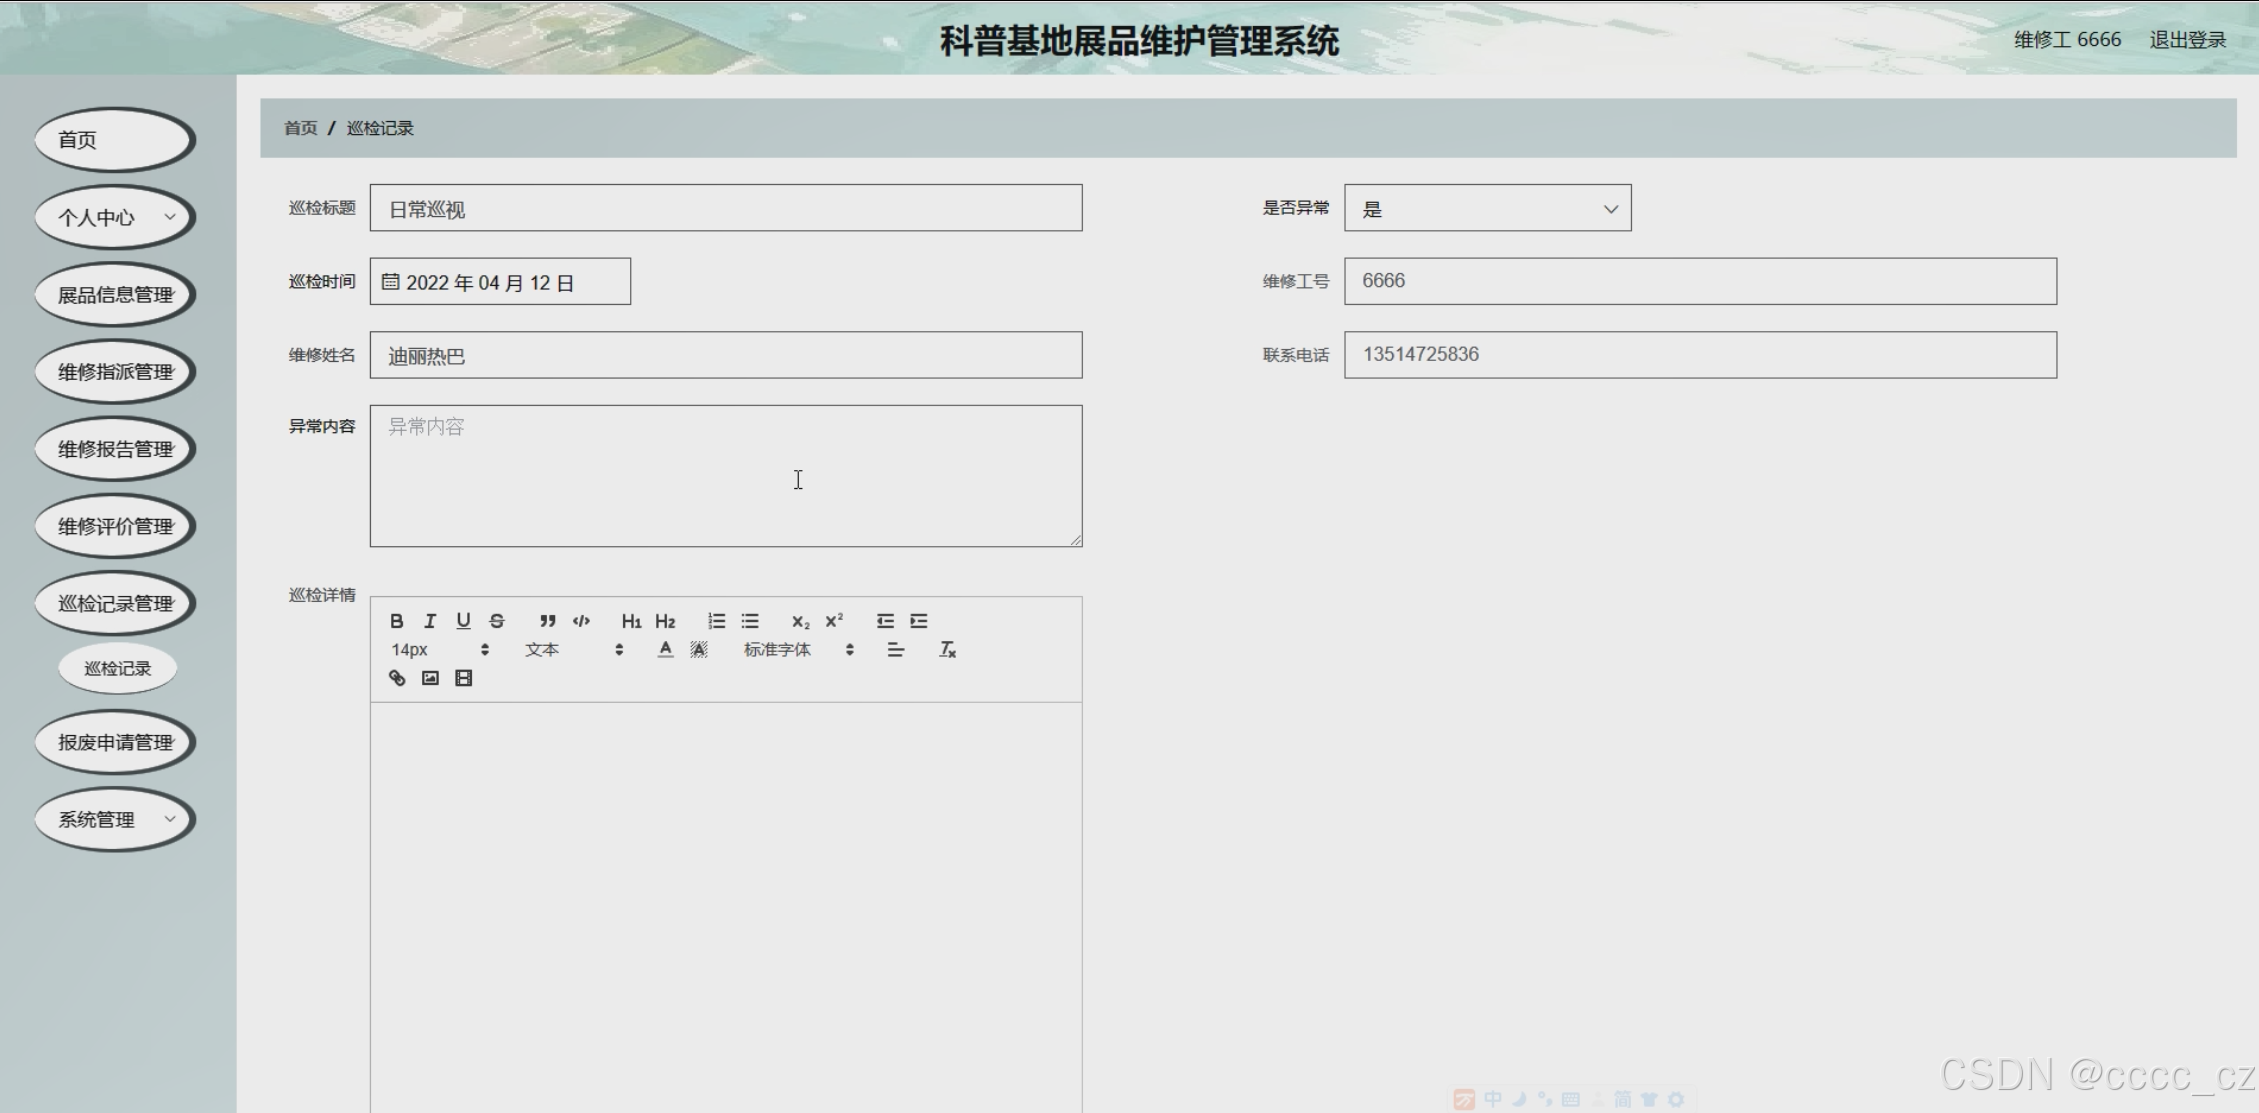
Task: Insert a hyperlink in the editor
Action: click(397, 678)
